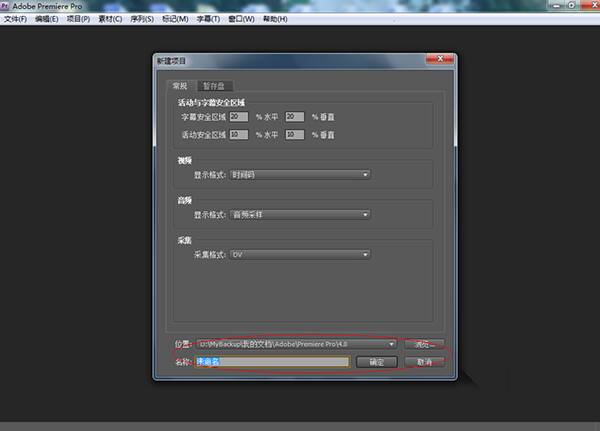600x431 pixels.
Task: Switch to the 暂存盘 tab
Action: (214, 86)
